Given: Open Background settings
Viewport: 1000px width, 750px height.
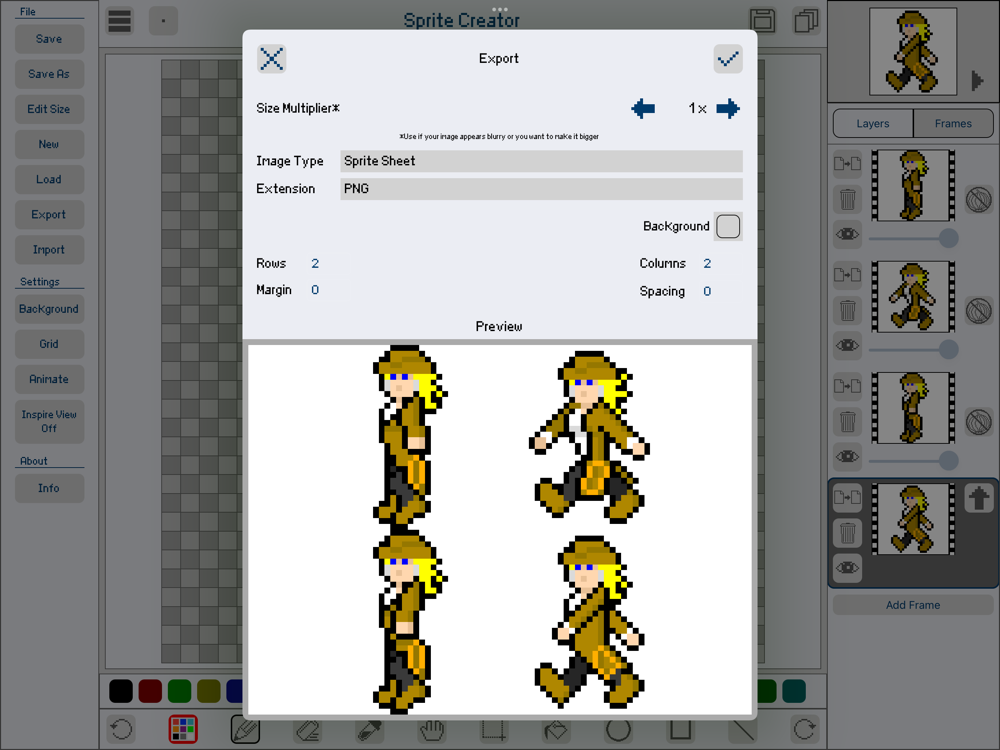Looking at the screenshot, I should pyautogui.click(x=49, y=309).
